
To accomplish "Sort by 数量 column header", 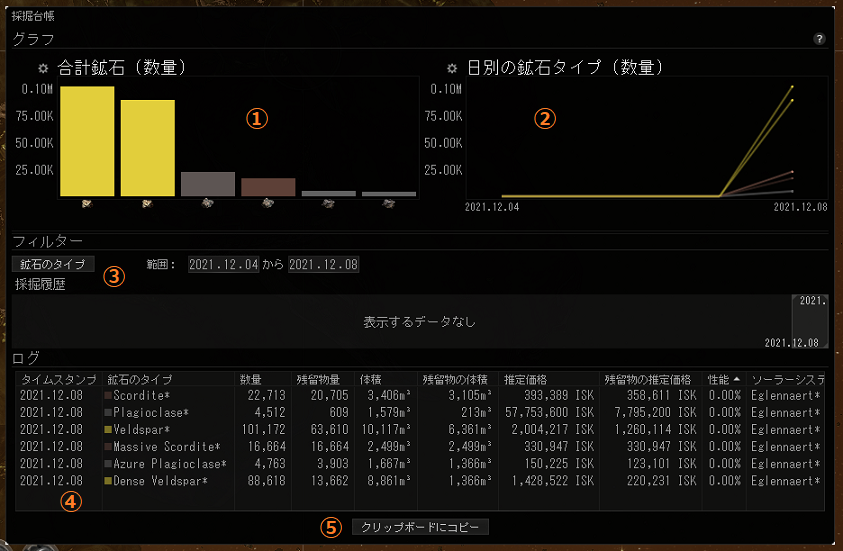I will 263,380.
